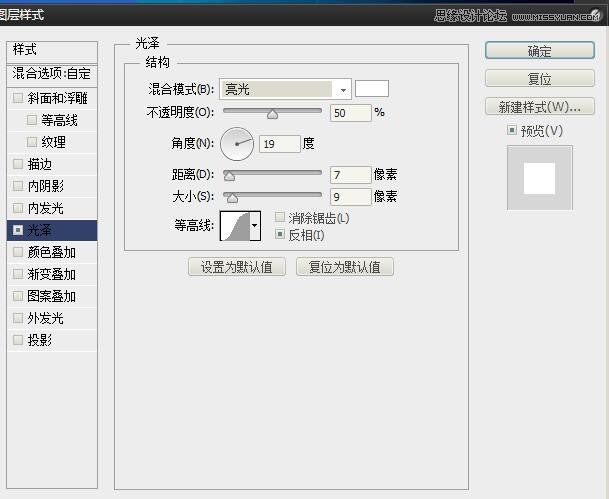
Task: Toggle the 预览 preview checkbox
Action: pyautogui.click(x=512, y=131)
